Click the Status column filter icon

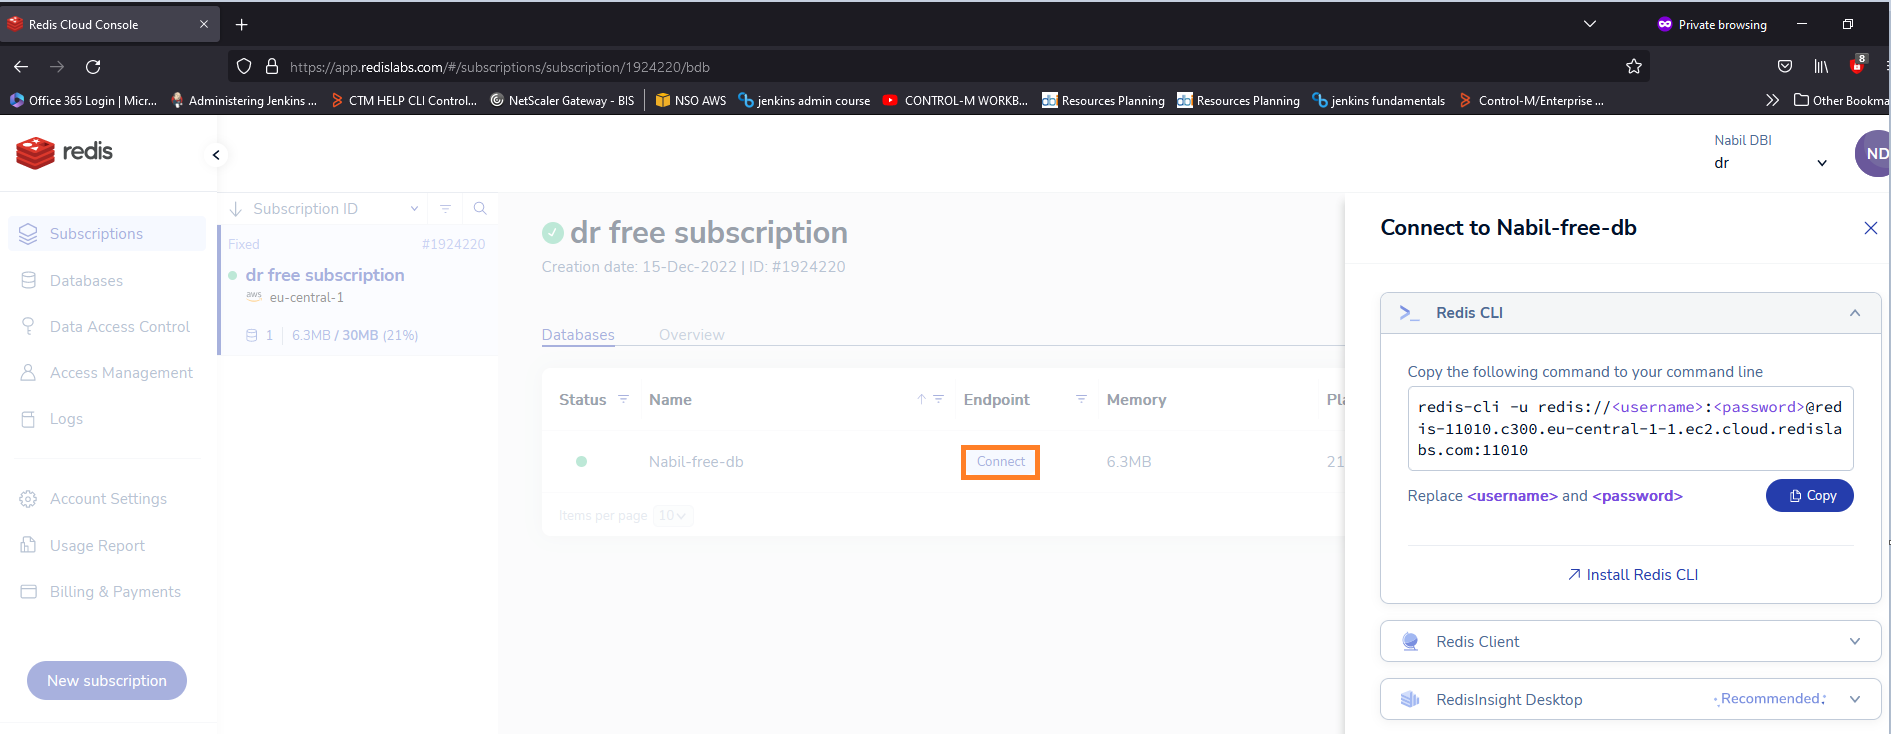(624, 399)
